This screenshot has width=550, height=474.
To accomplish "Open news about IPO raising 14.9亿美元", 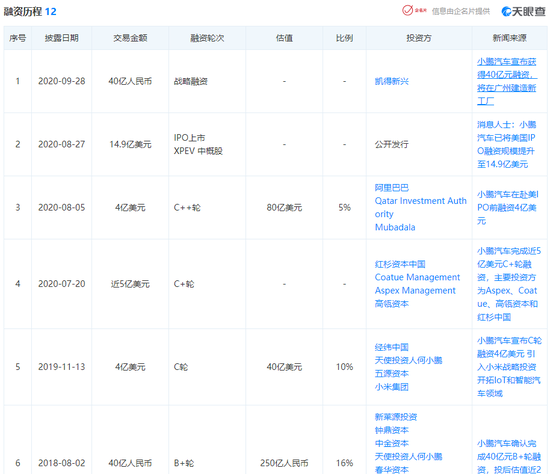I will click(507, 144).
